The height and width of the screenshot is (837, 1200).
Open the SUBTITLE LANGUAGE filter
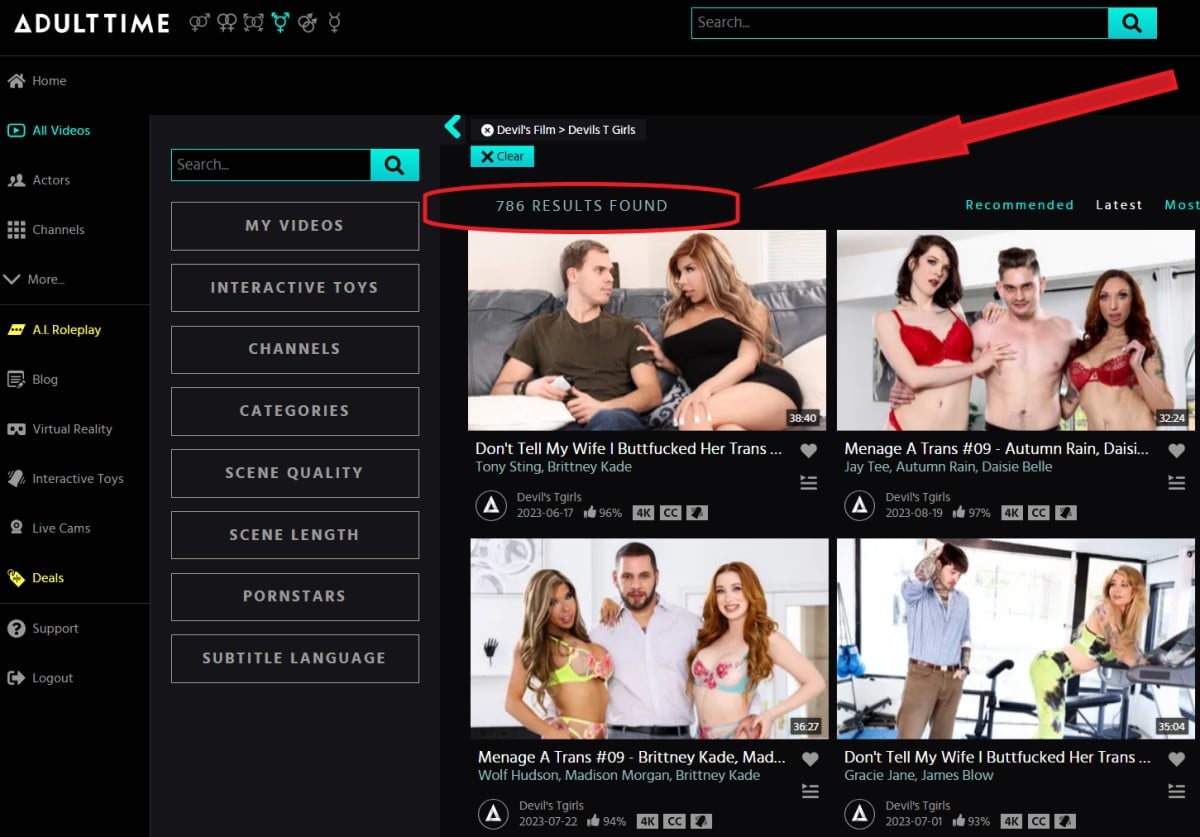point(295,658)
